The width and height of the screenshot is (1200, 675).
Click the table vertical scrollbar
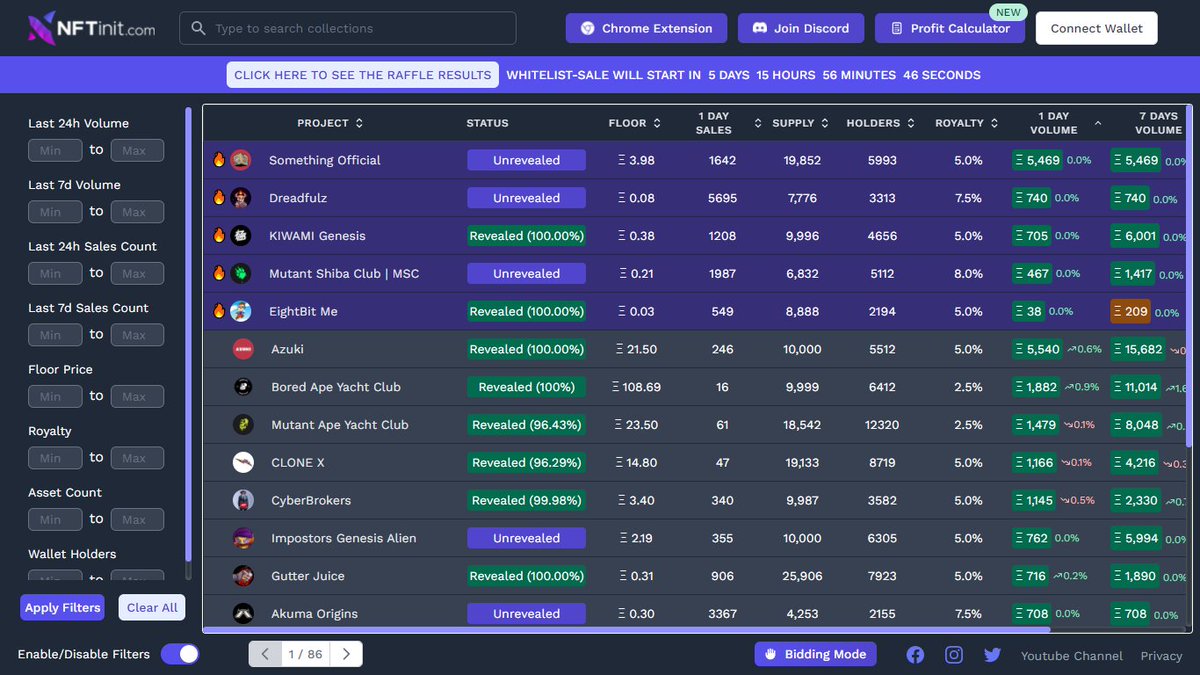[x=1189, y=276]
